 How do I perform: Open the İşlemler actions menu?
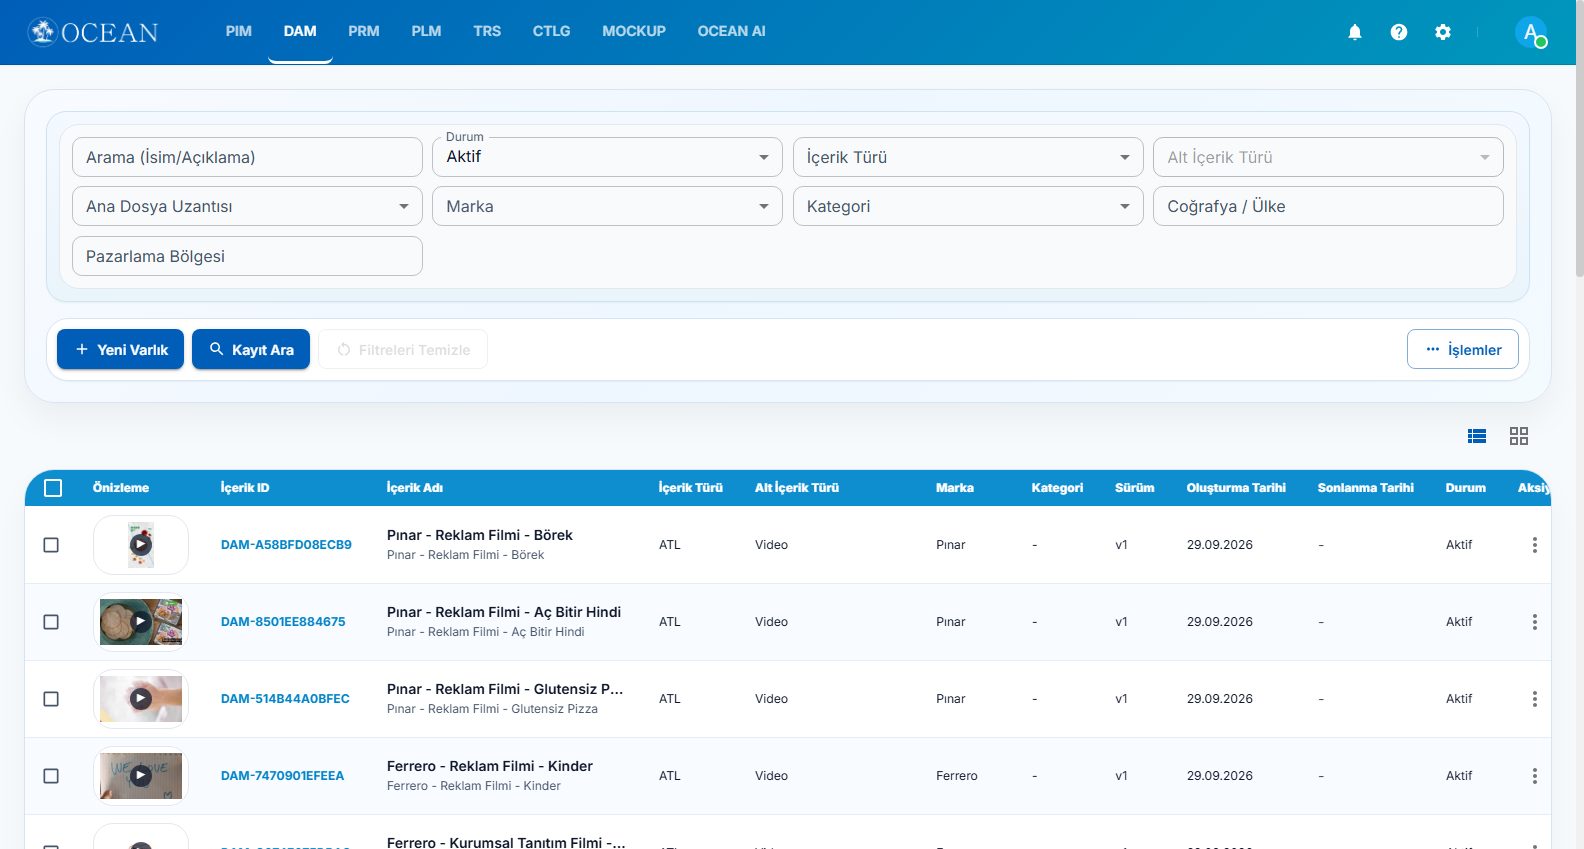[x=1463, y=350]
